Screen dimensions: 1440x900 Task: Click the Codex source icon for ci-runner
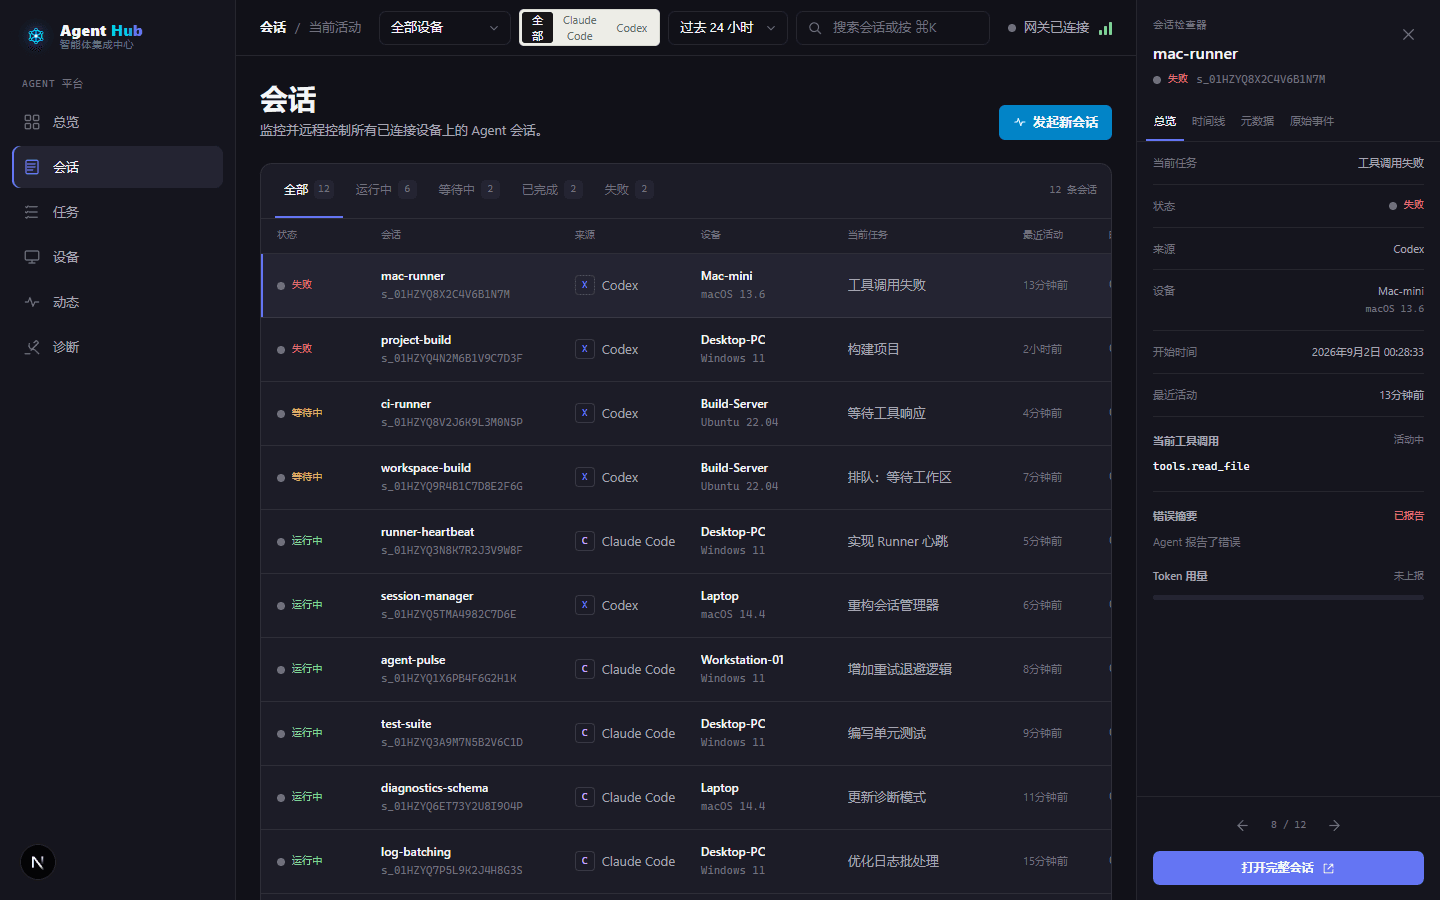tap(585, 413)
